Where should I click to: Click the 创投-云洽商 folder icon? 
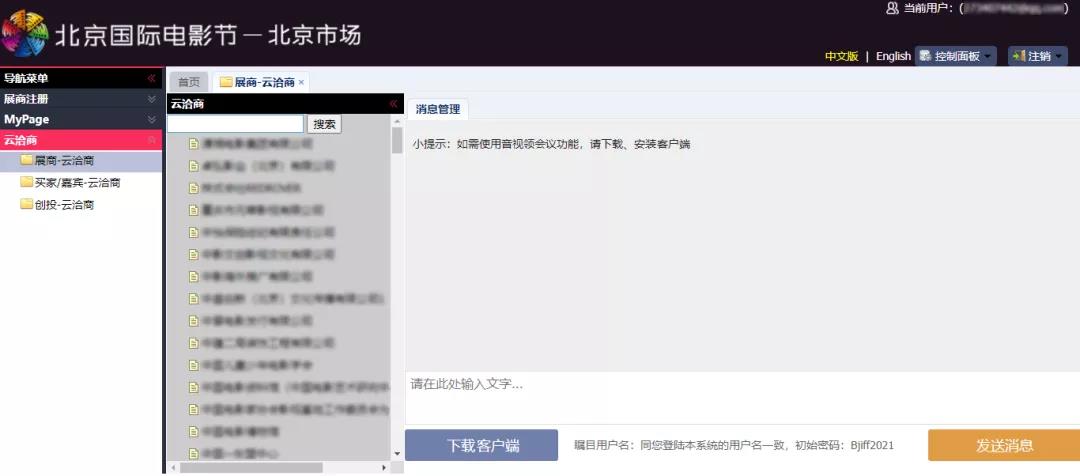(x=27, y=204)
